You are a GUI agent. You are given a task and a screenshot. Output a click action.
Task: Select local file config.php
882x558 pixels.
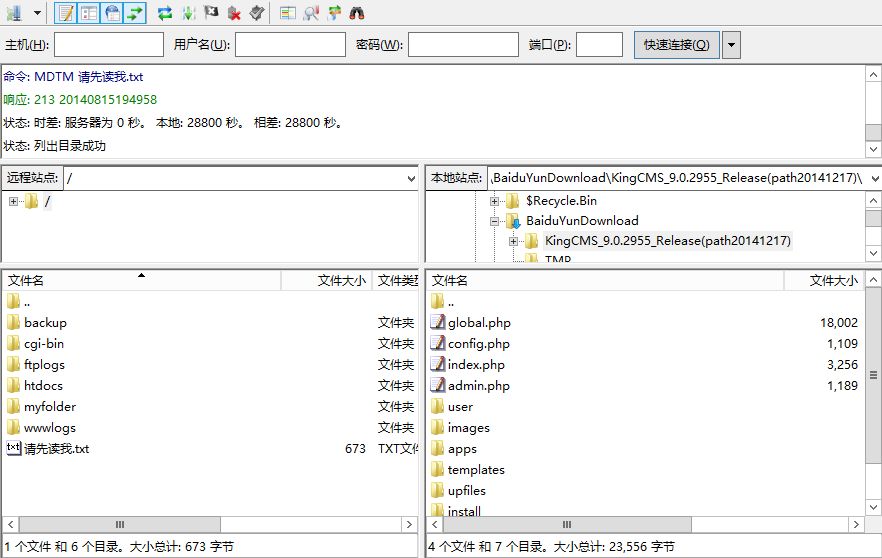(479, 344)
